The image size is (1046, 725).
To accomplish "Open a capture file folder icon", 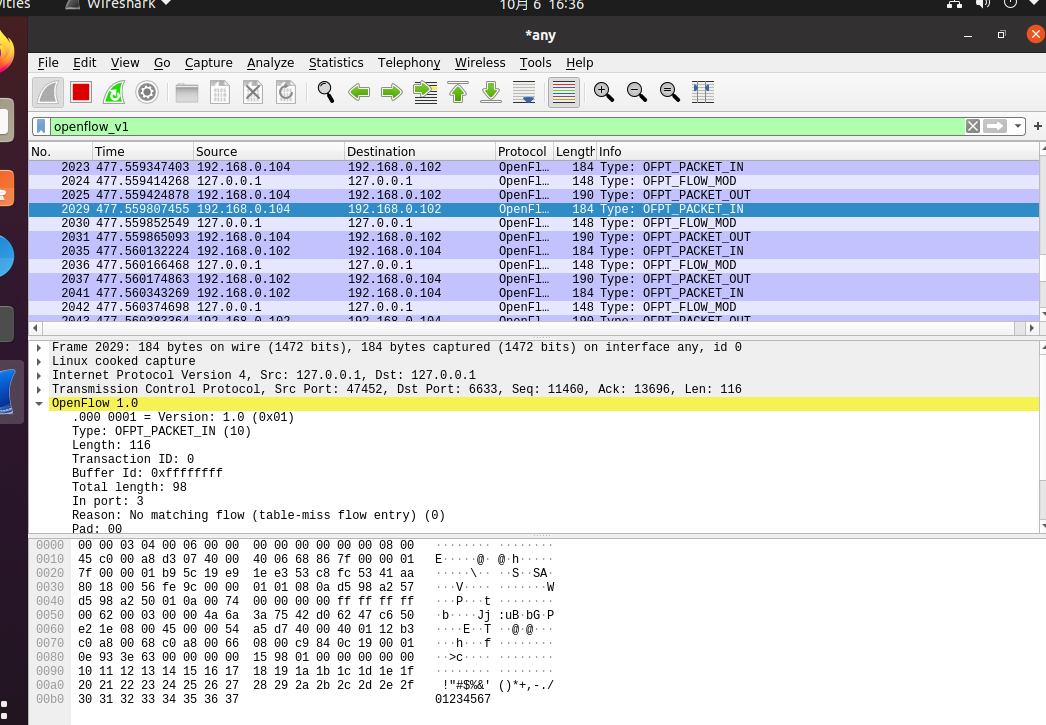I will pyautogui.click(x=187, y=92).
